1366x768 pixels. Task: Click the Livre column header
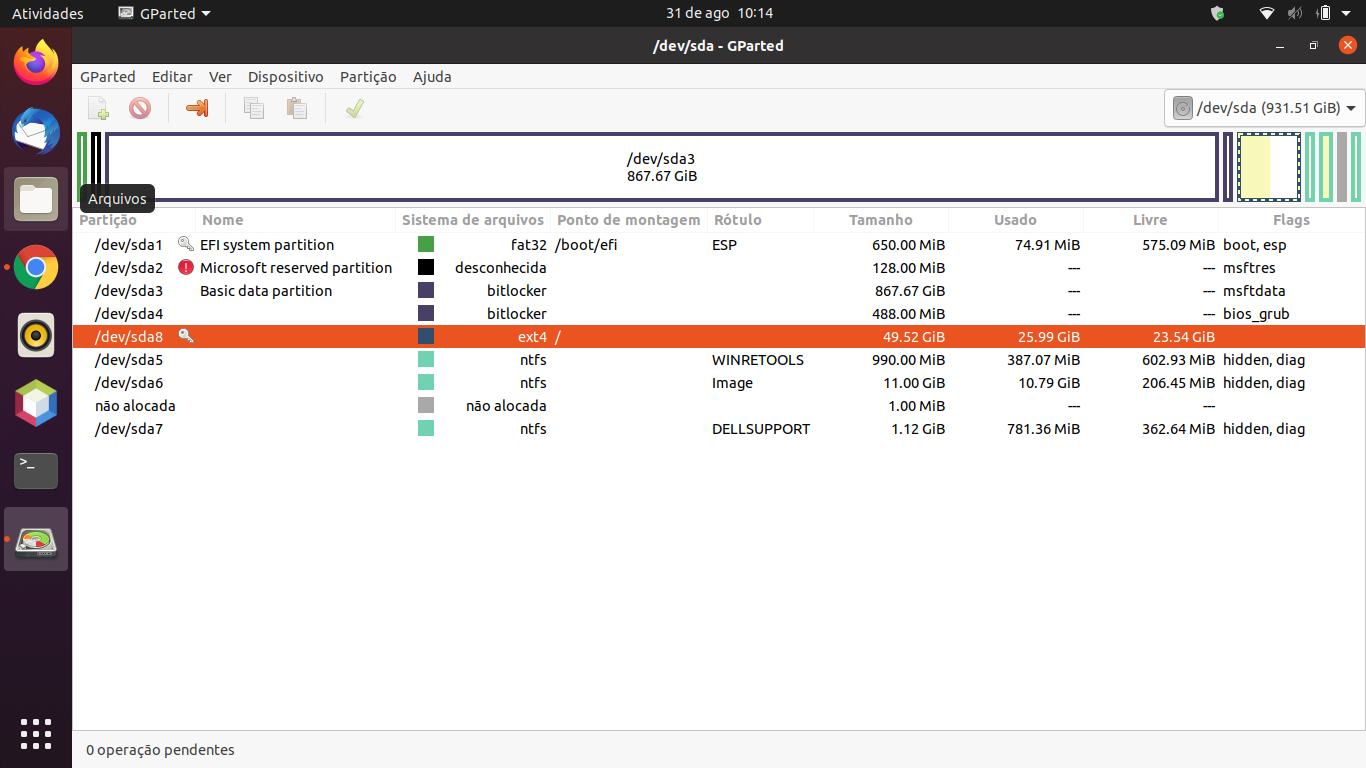[x=1150, y=220]
